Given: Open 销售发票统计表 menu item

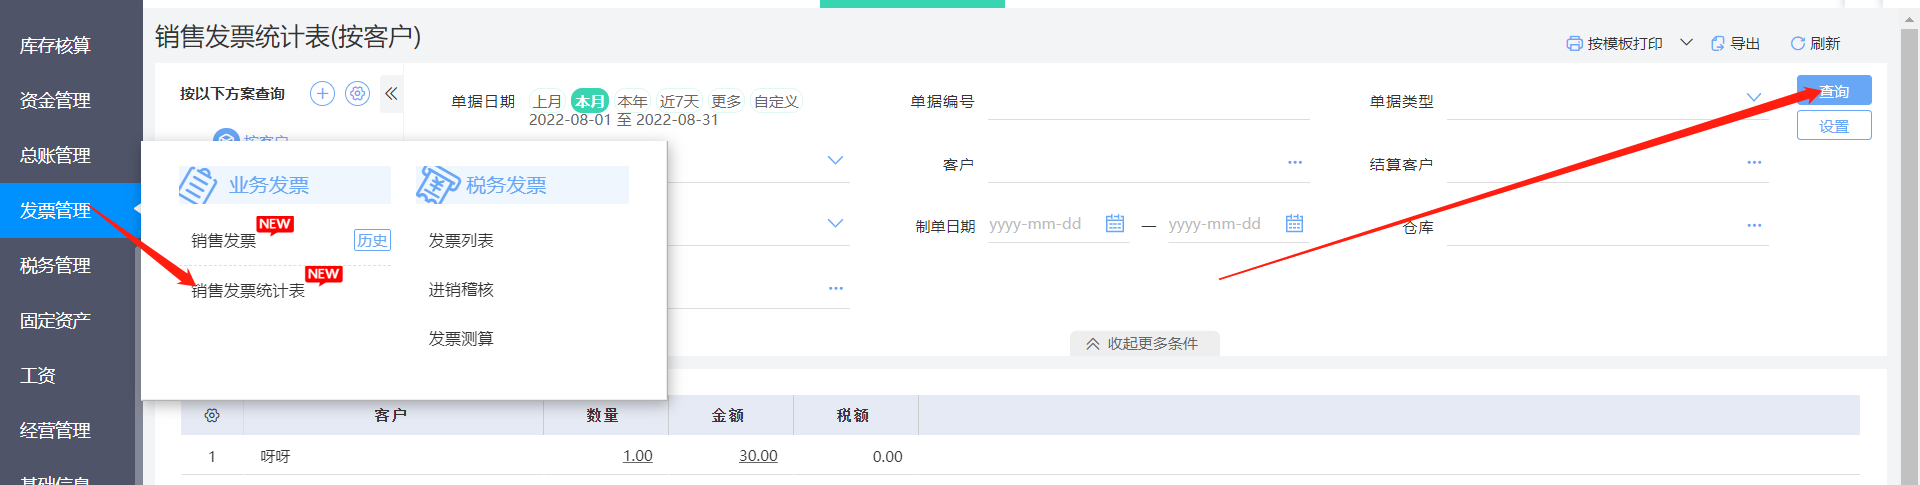Looking at the screenshot, I should (x=248, y=291).
